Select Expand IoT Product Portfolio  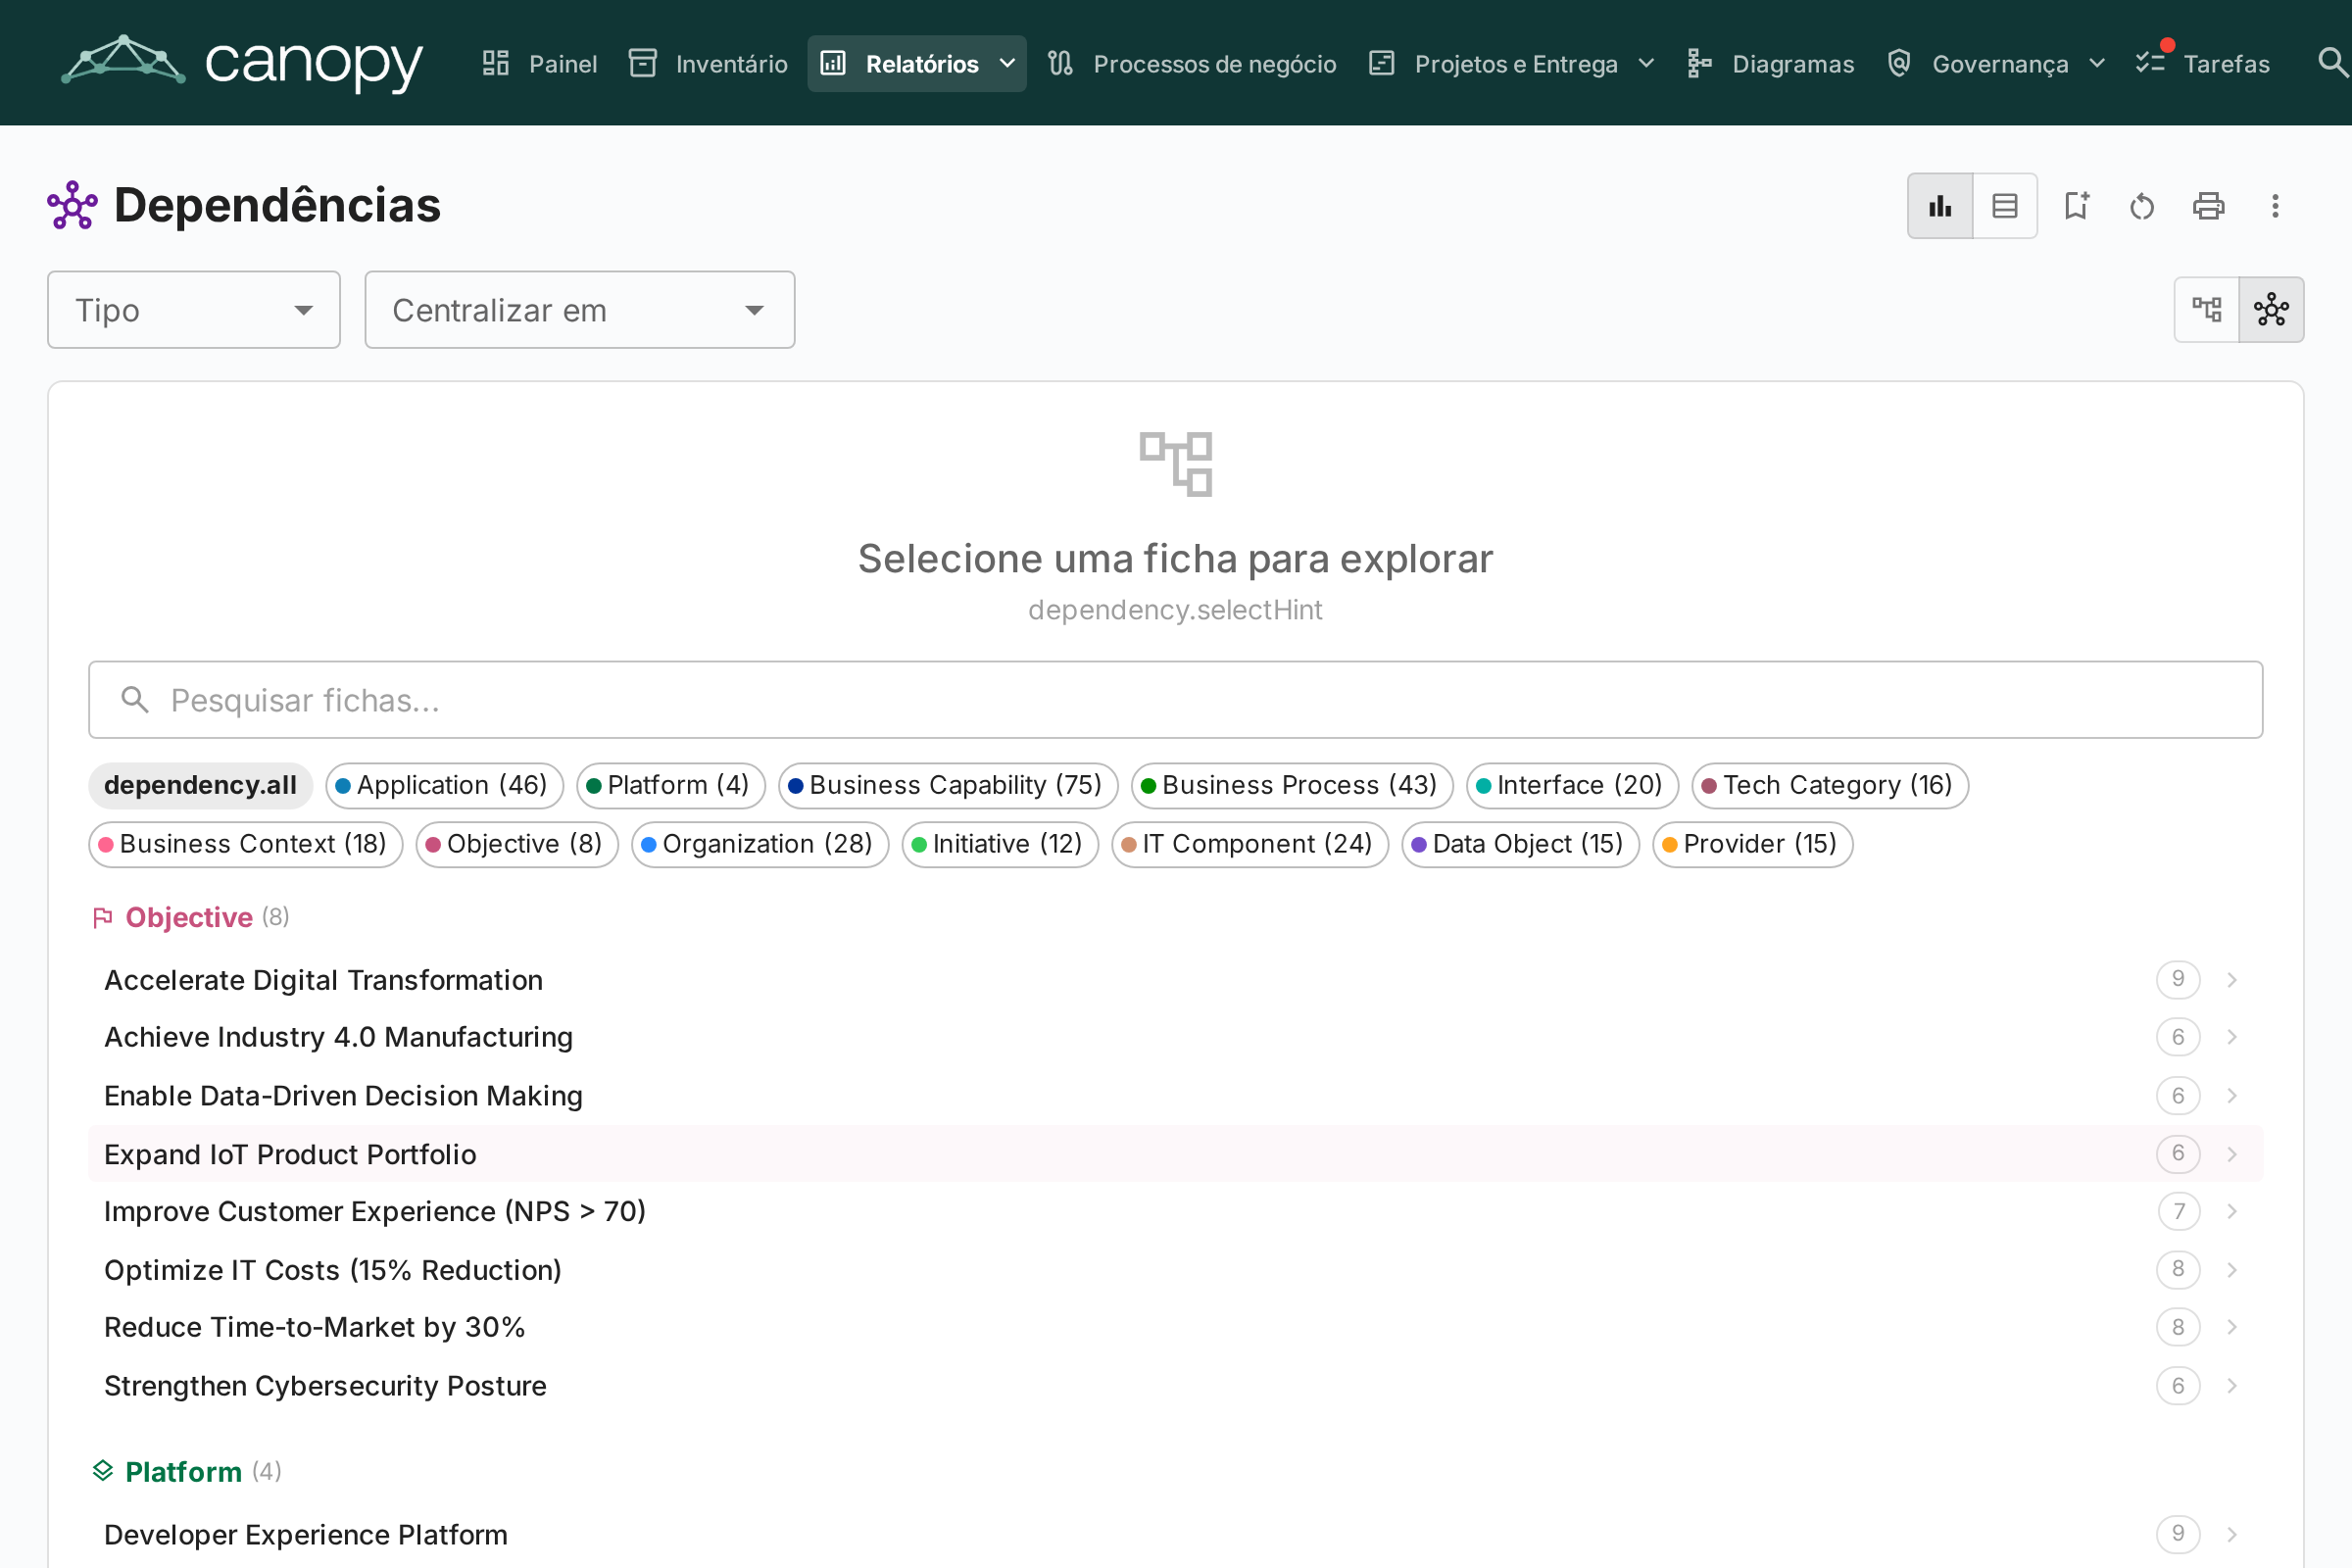pyautogui.click(x=1176, y=1154)
